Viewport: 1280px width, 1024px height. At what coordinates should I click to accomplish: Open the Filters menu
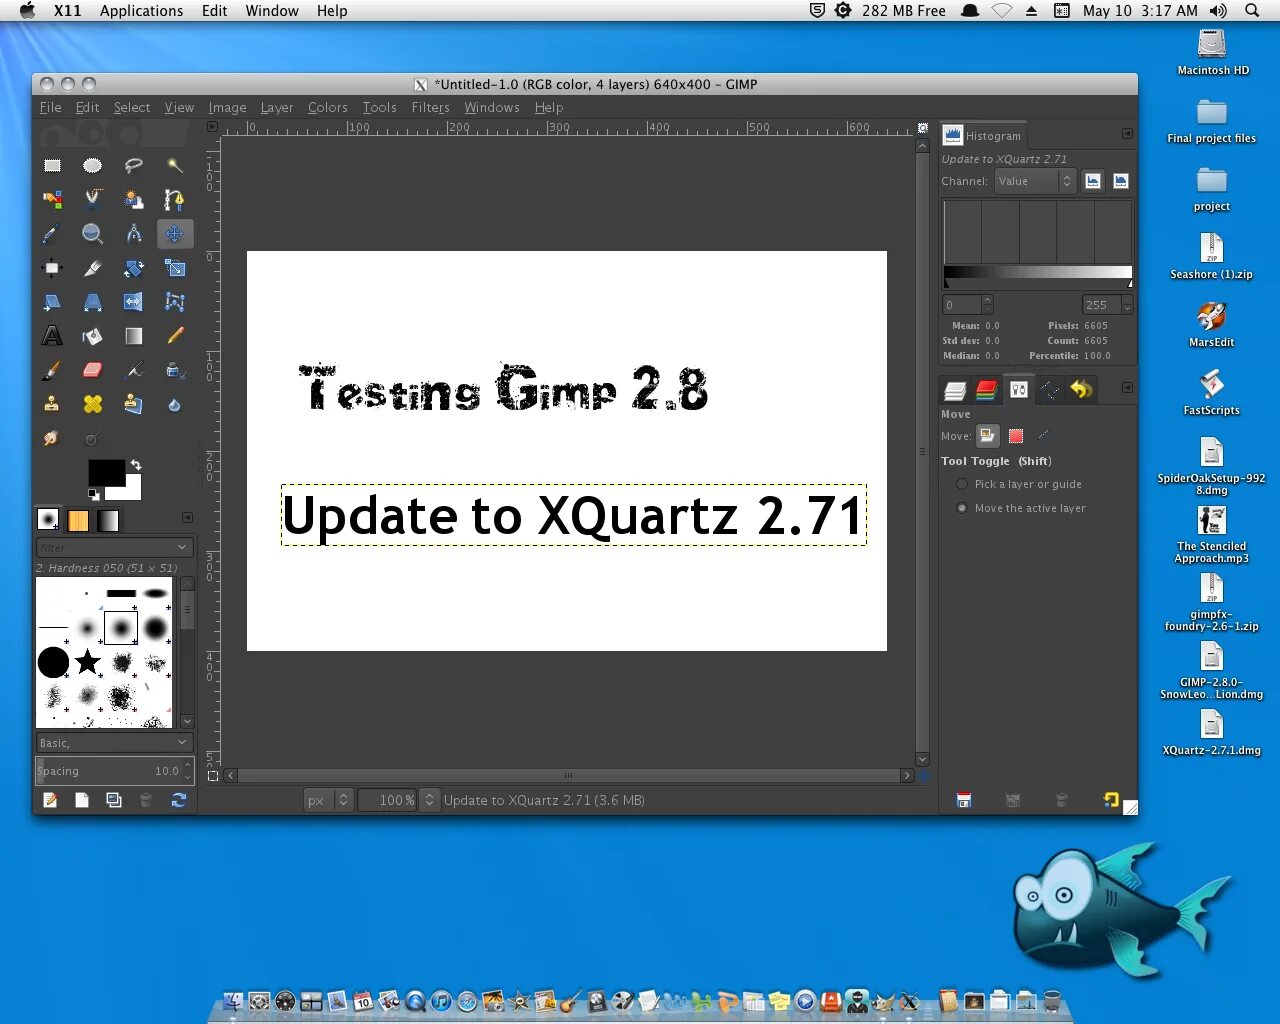430,107
